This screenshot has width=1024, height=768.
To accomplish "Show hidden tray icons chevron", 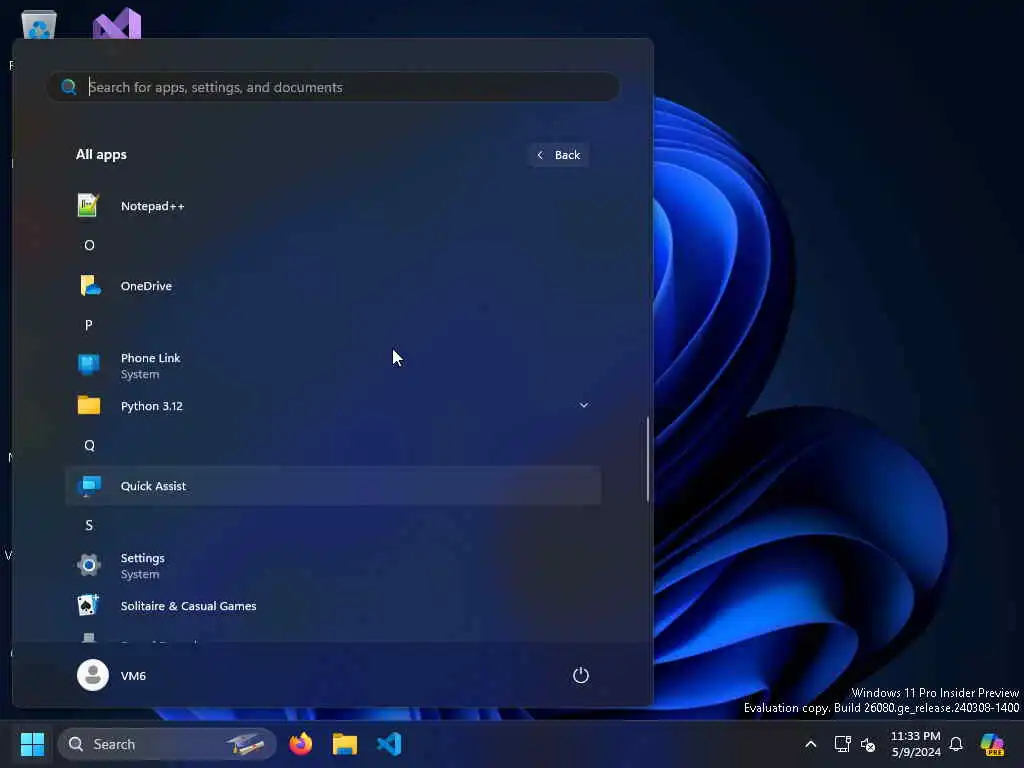I will pyautogui.click(x=810, y=744).
